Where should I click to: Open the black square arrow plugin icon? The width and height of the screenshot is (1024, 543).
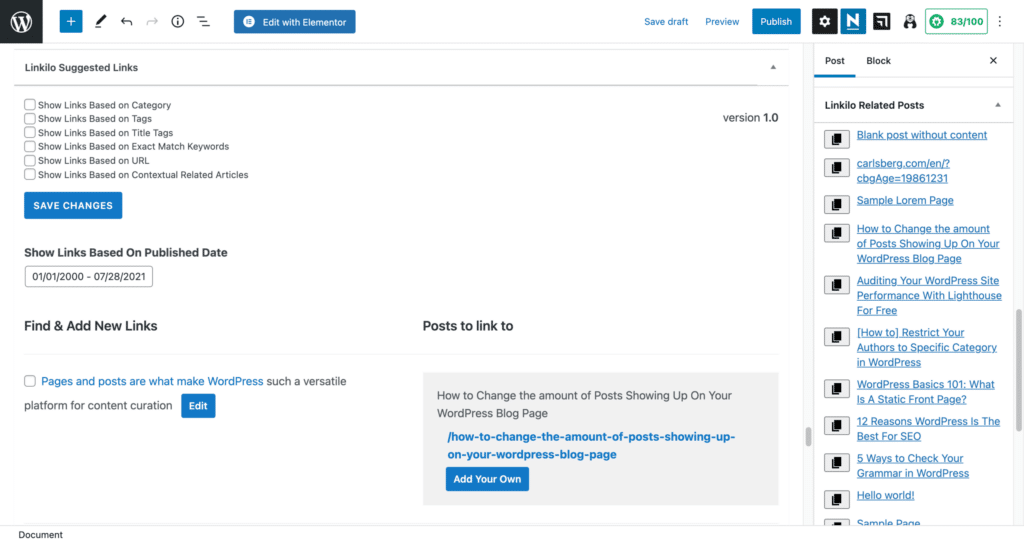coord(882,22)
